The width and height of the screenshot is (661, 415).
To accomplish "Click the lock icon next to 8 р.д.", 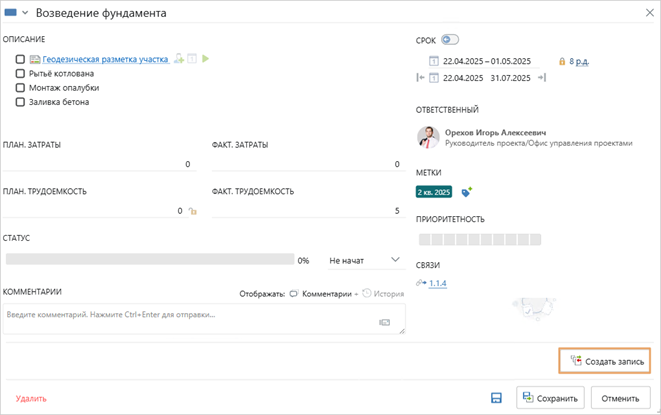I will (562, 61).
